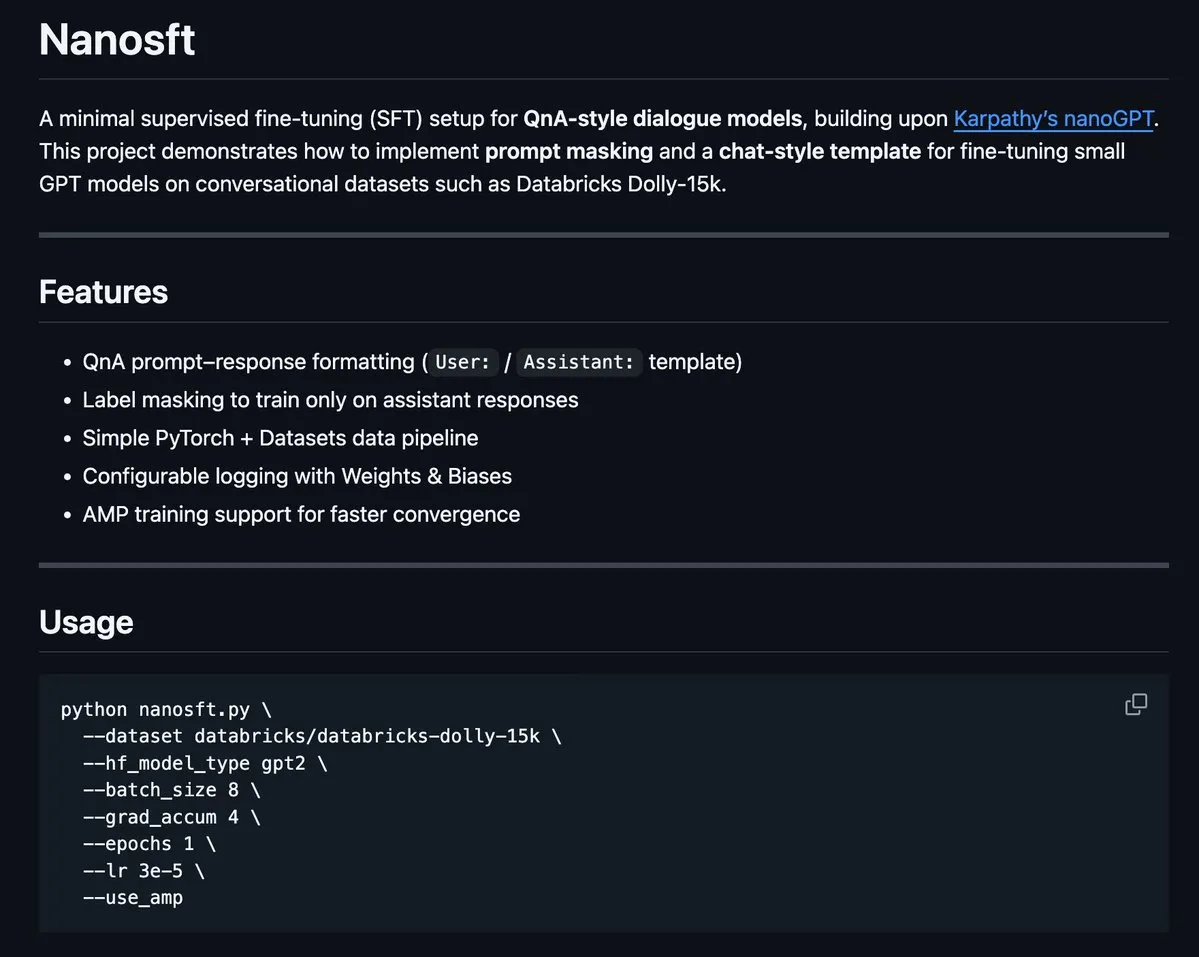Image resolution: width=1199 pixels, height=957 pixels.
Task: Click the AMP training support bullet
Action: point(301,513)
